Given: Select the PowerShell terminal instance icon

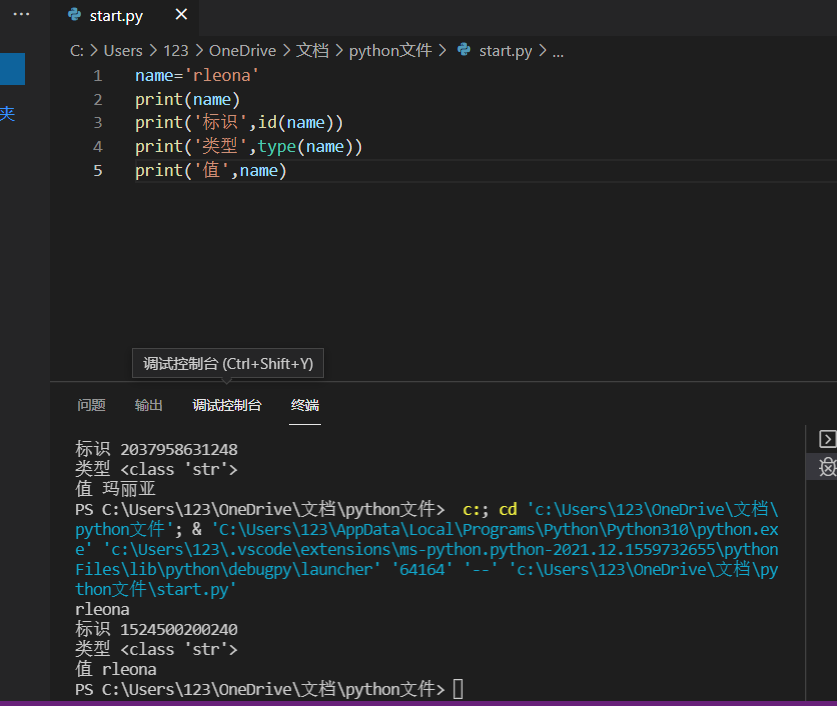Looking at the screenshot, I should pyautogui.click(x=826, y=439).
